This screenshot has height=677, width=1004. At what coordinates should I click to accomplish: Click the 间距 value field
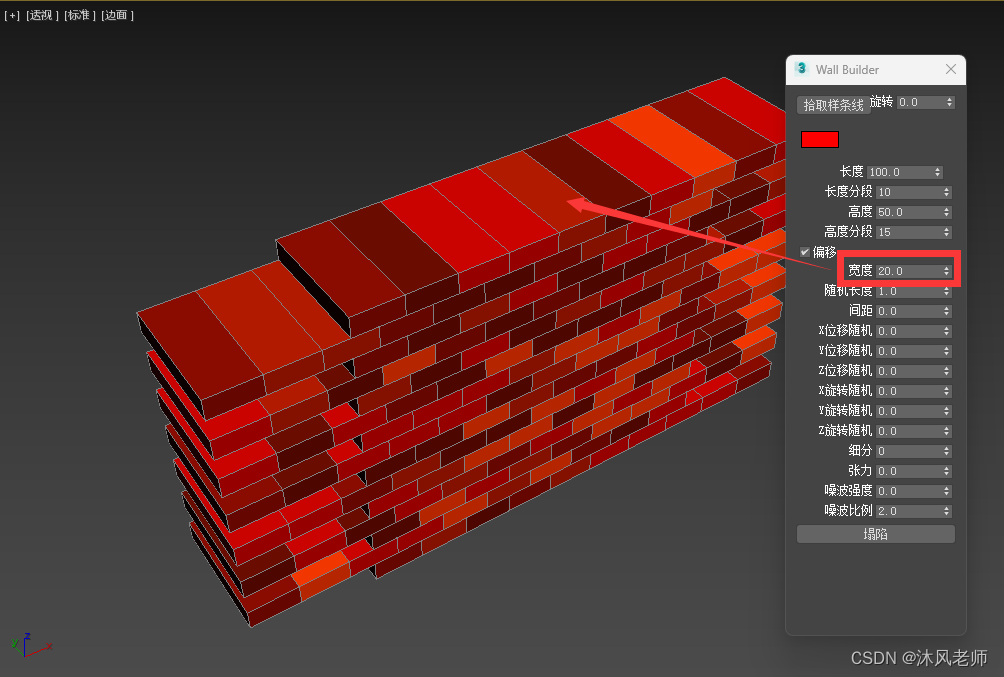[x=909, y=311]
